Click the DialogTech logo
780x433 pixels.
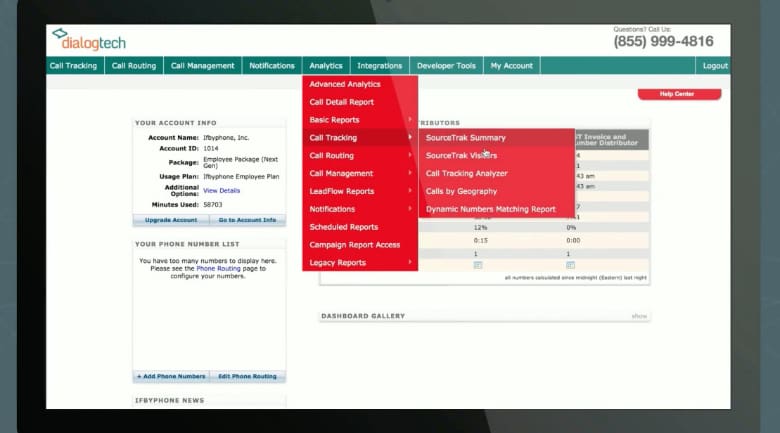click(x=90, y=40)
